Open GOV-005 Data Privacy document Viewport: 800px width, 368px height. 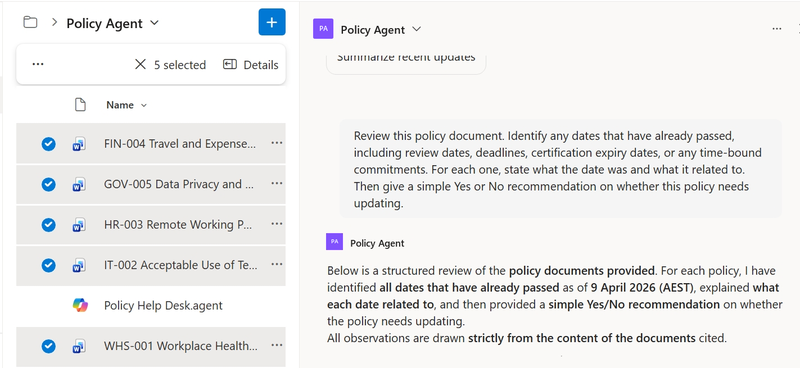[179, 184]
